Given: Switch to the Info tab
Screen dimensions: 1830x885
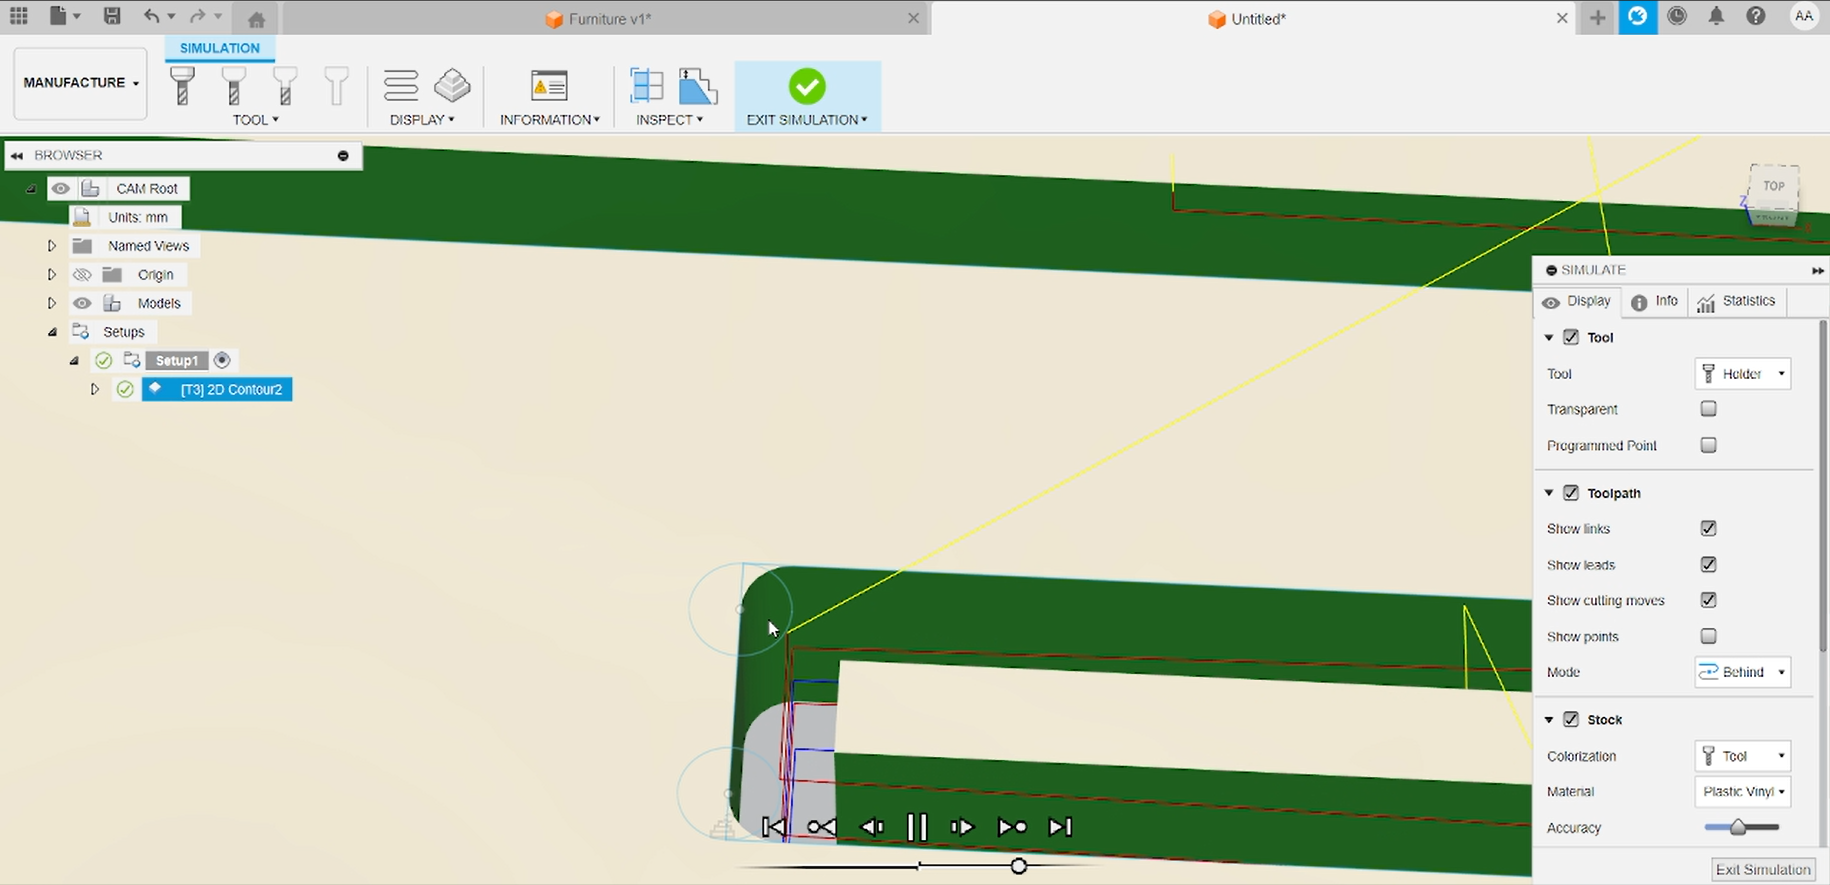Looking at the screenshot, I should [1655, 301].
